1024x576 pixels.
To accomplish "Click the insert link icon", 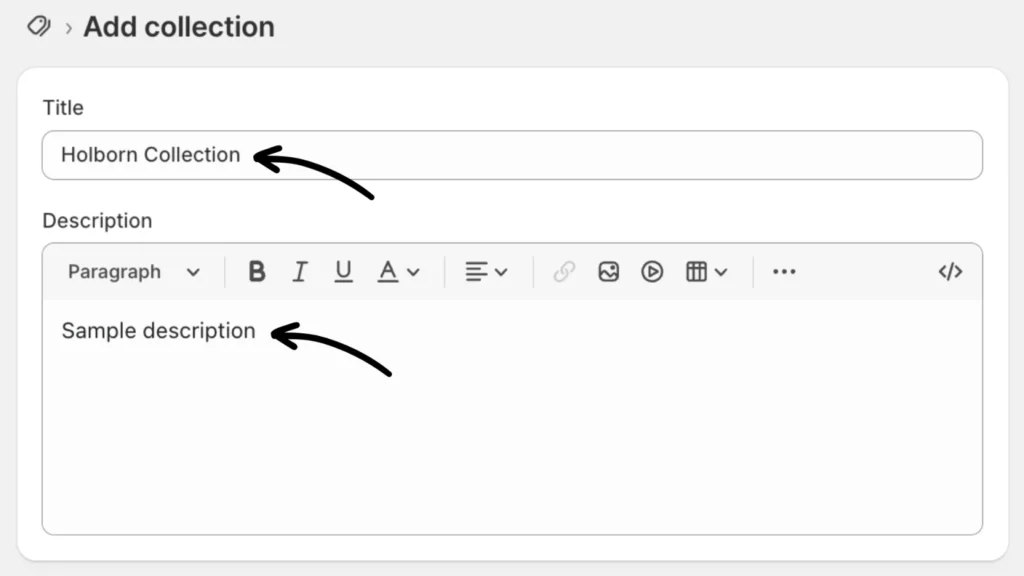I will coord(564,272).
